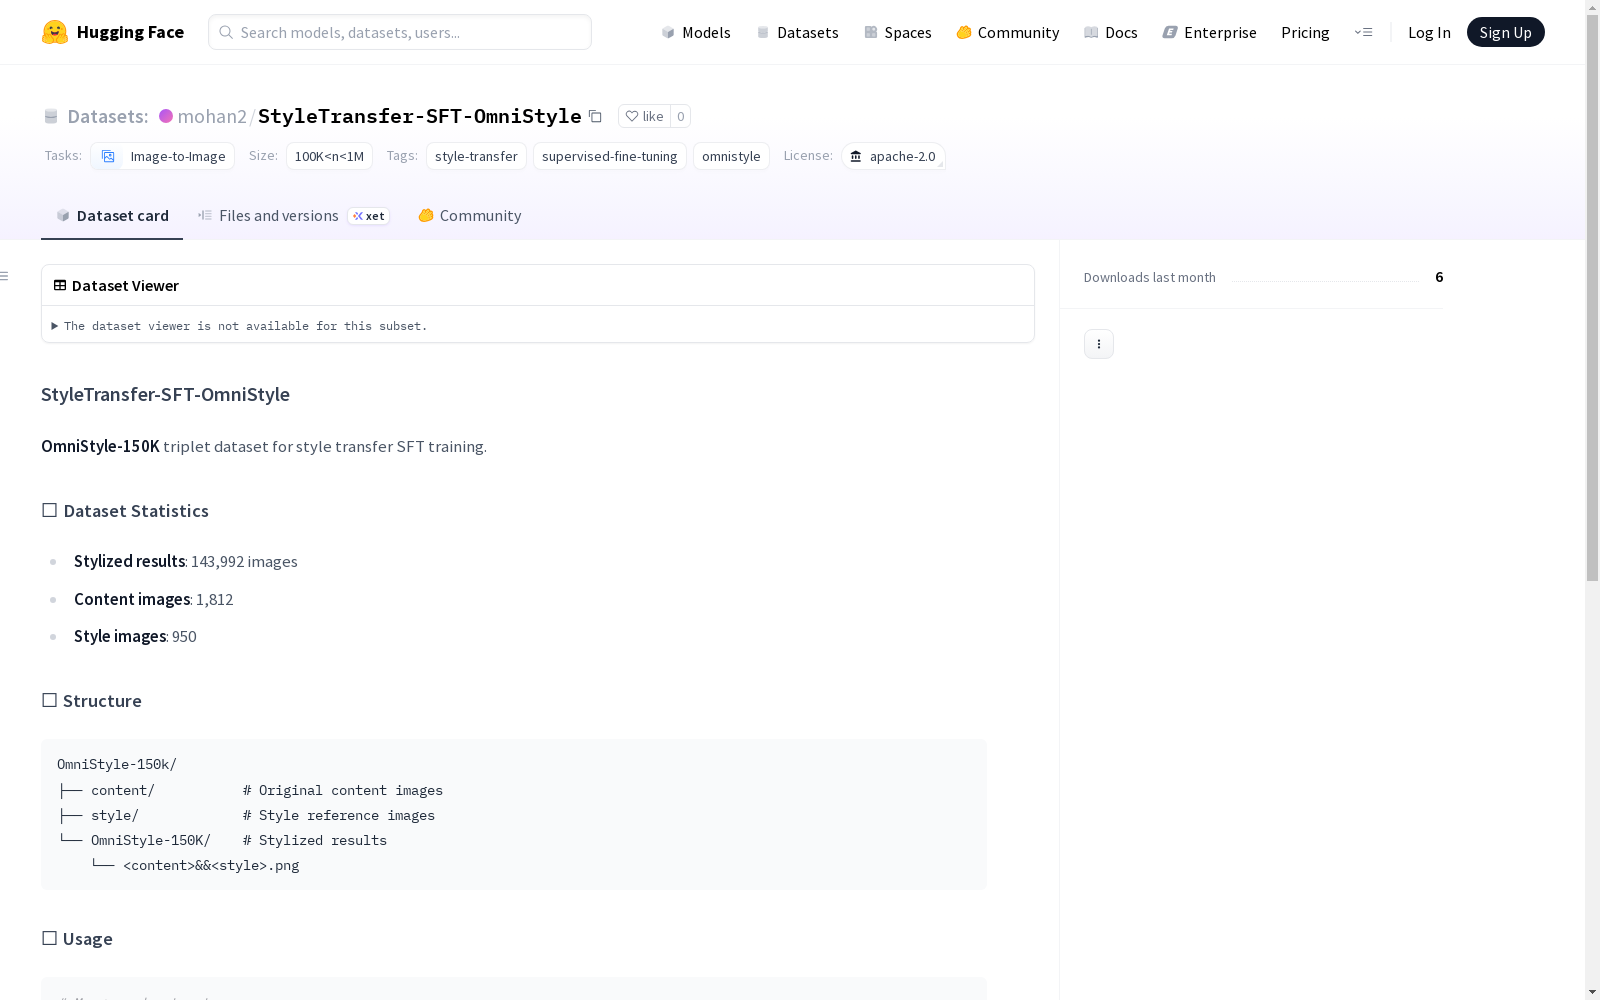
Task: Click the mohan2 user avatar
Action: click(166, 116)
